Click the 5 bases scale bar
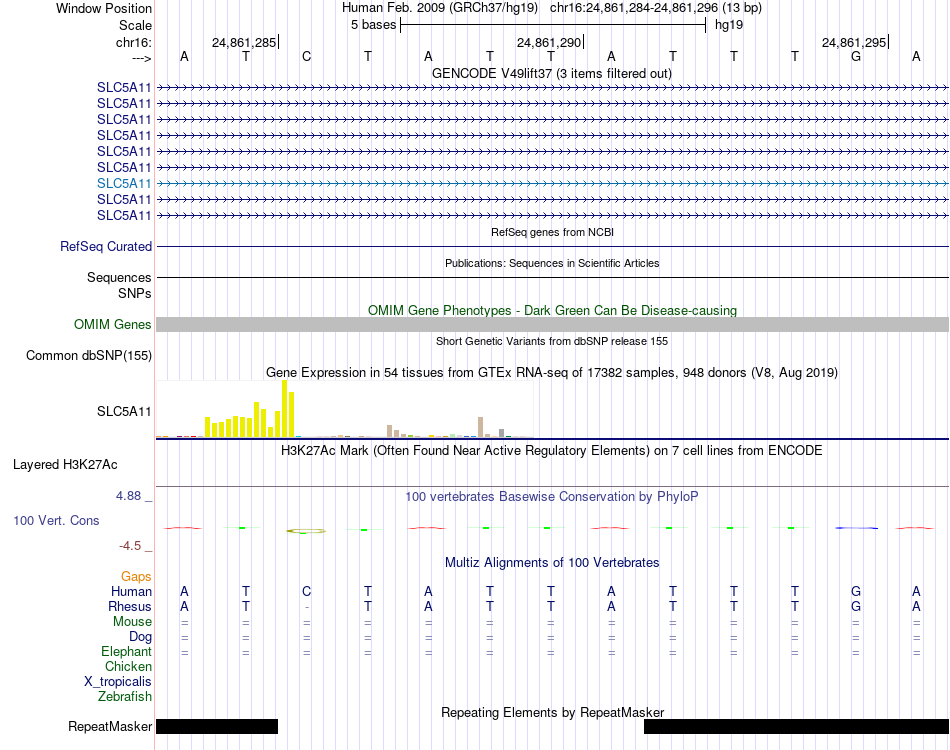Image resolution: width=950 pixels, height=750 pixels. pyautogui.click(x=553, y=25)
